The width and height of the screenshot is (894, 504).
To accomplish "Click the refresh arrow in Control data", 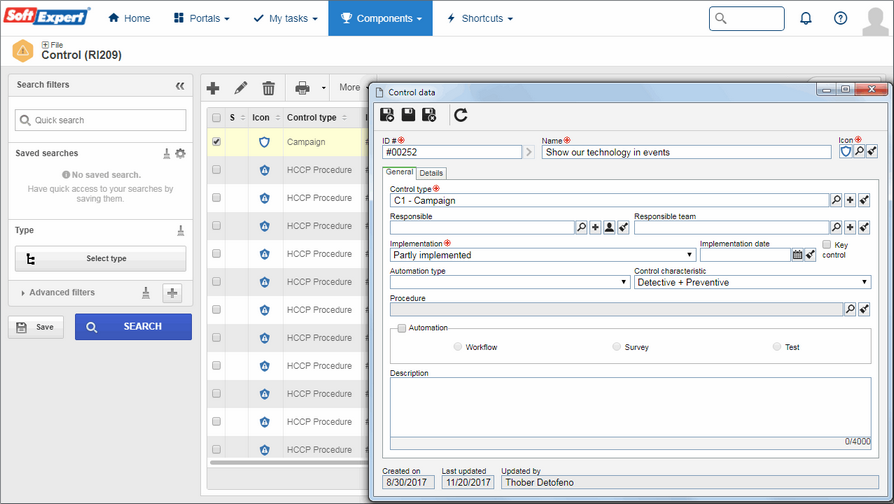I will pos(461,115).
